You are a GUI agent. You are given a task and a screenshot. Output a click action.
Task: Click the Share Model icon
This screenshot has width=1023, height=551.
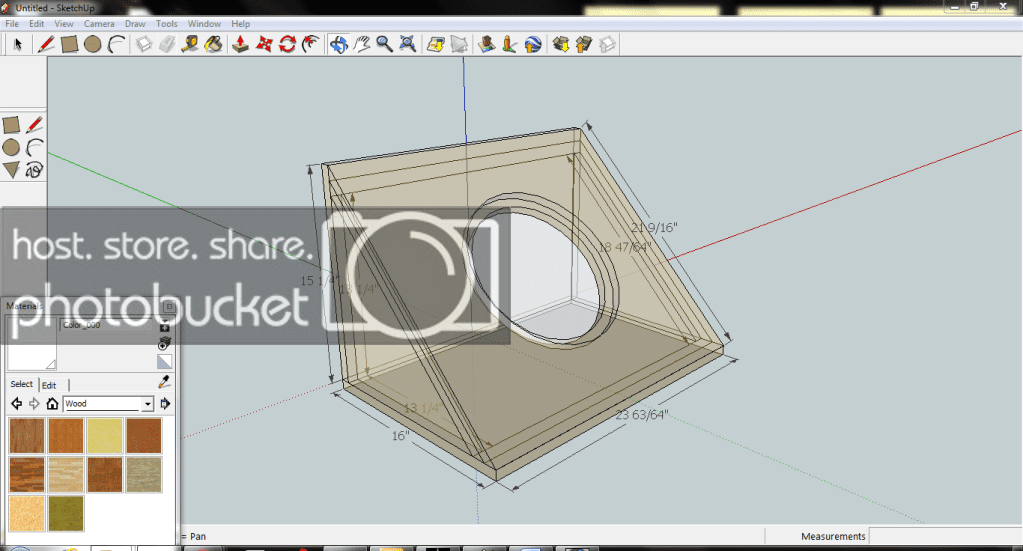pos(584,44)
